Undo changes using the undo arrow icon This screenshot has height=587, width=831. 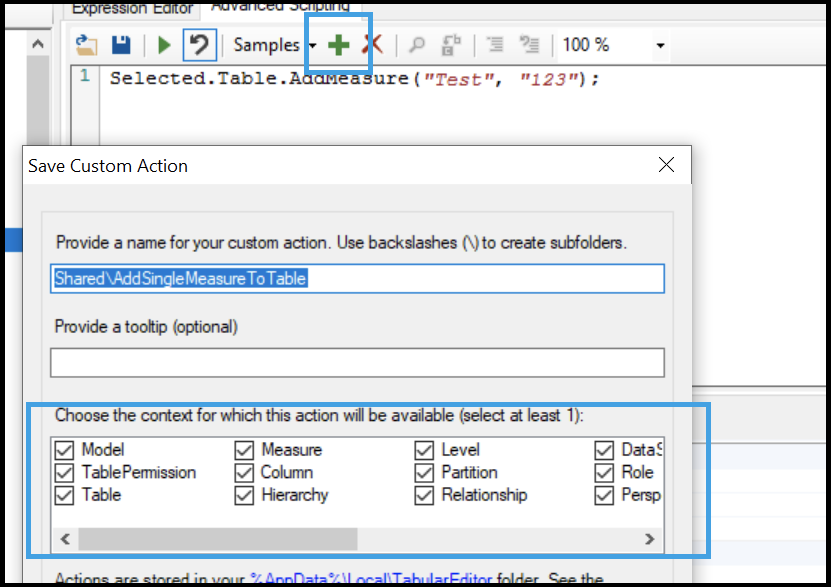(197, 44)
